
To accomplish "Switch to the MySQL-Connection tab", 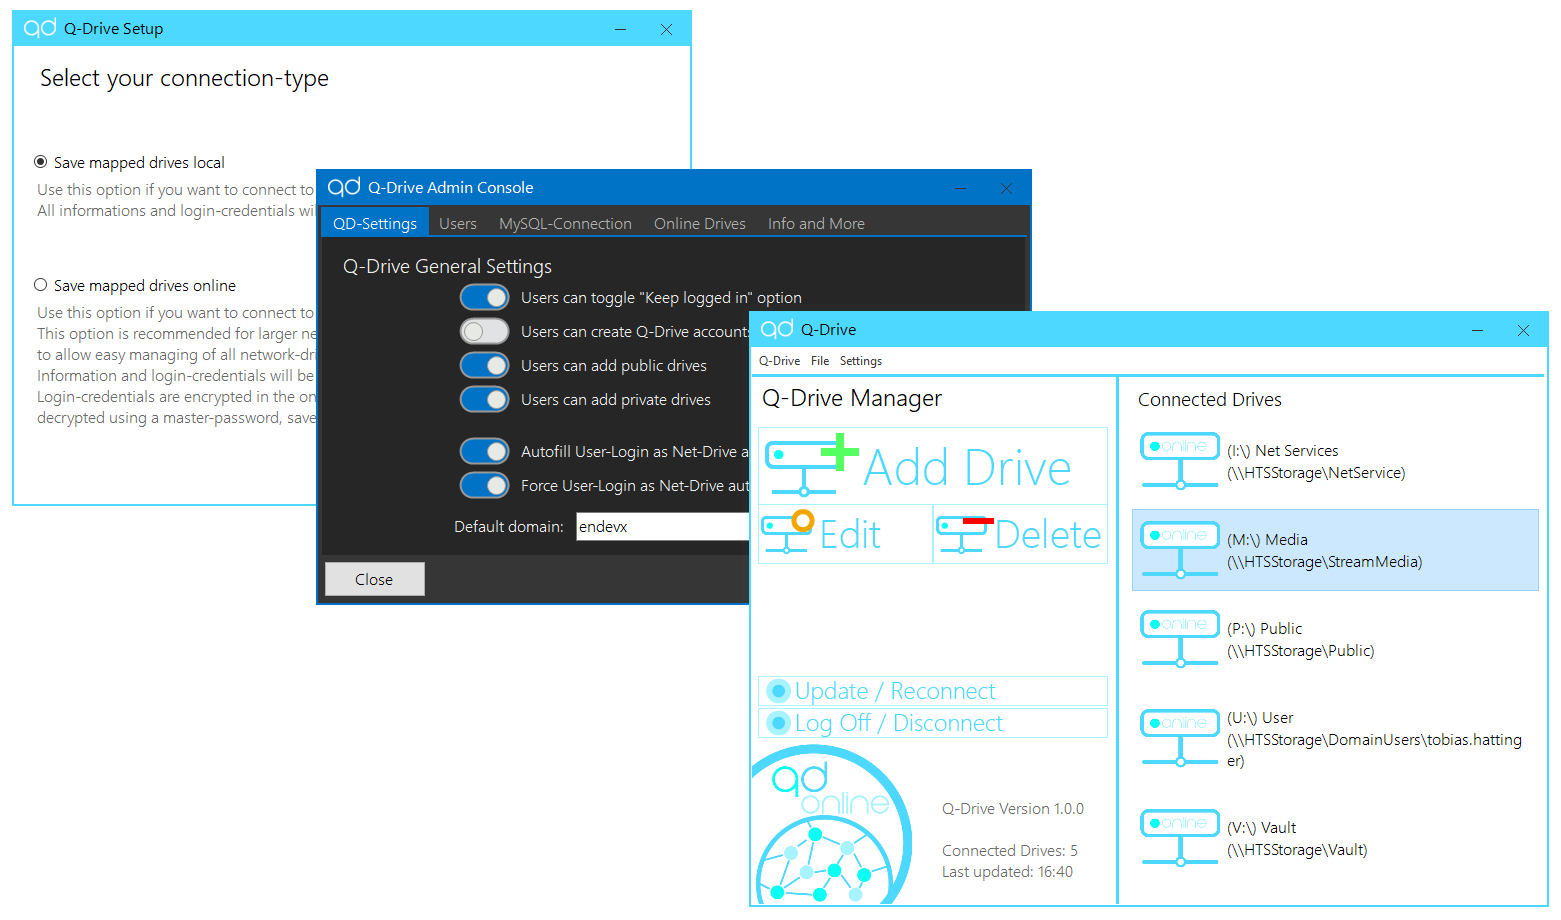I will click(x=565, y=223).
